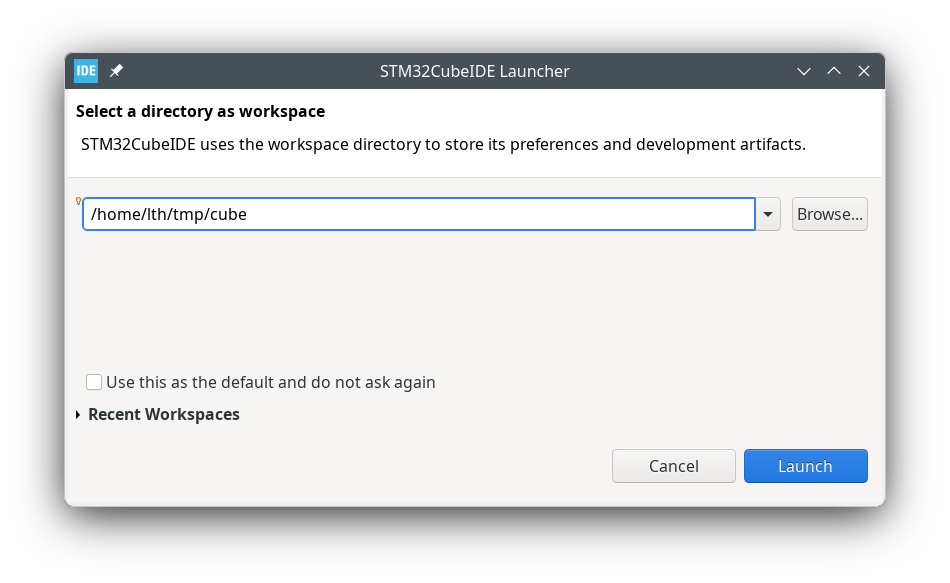Close the Launcher dialog with the X

click(864, 71)
